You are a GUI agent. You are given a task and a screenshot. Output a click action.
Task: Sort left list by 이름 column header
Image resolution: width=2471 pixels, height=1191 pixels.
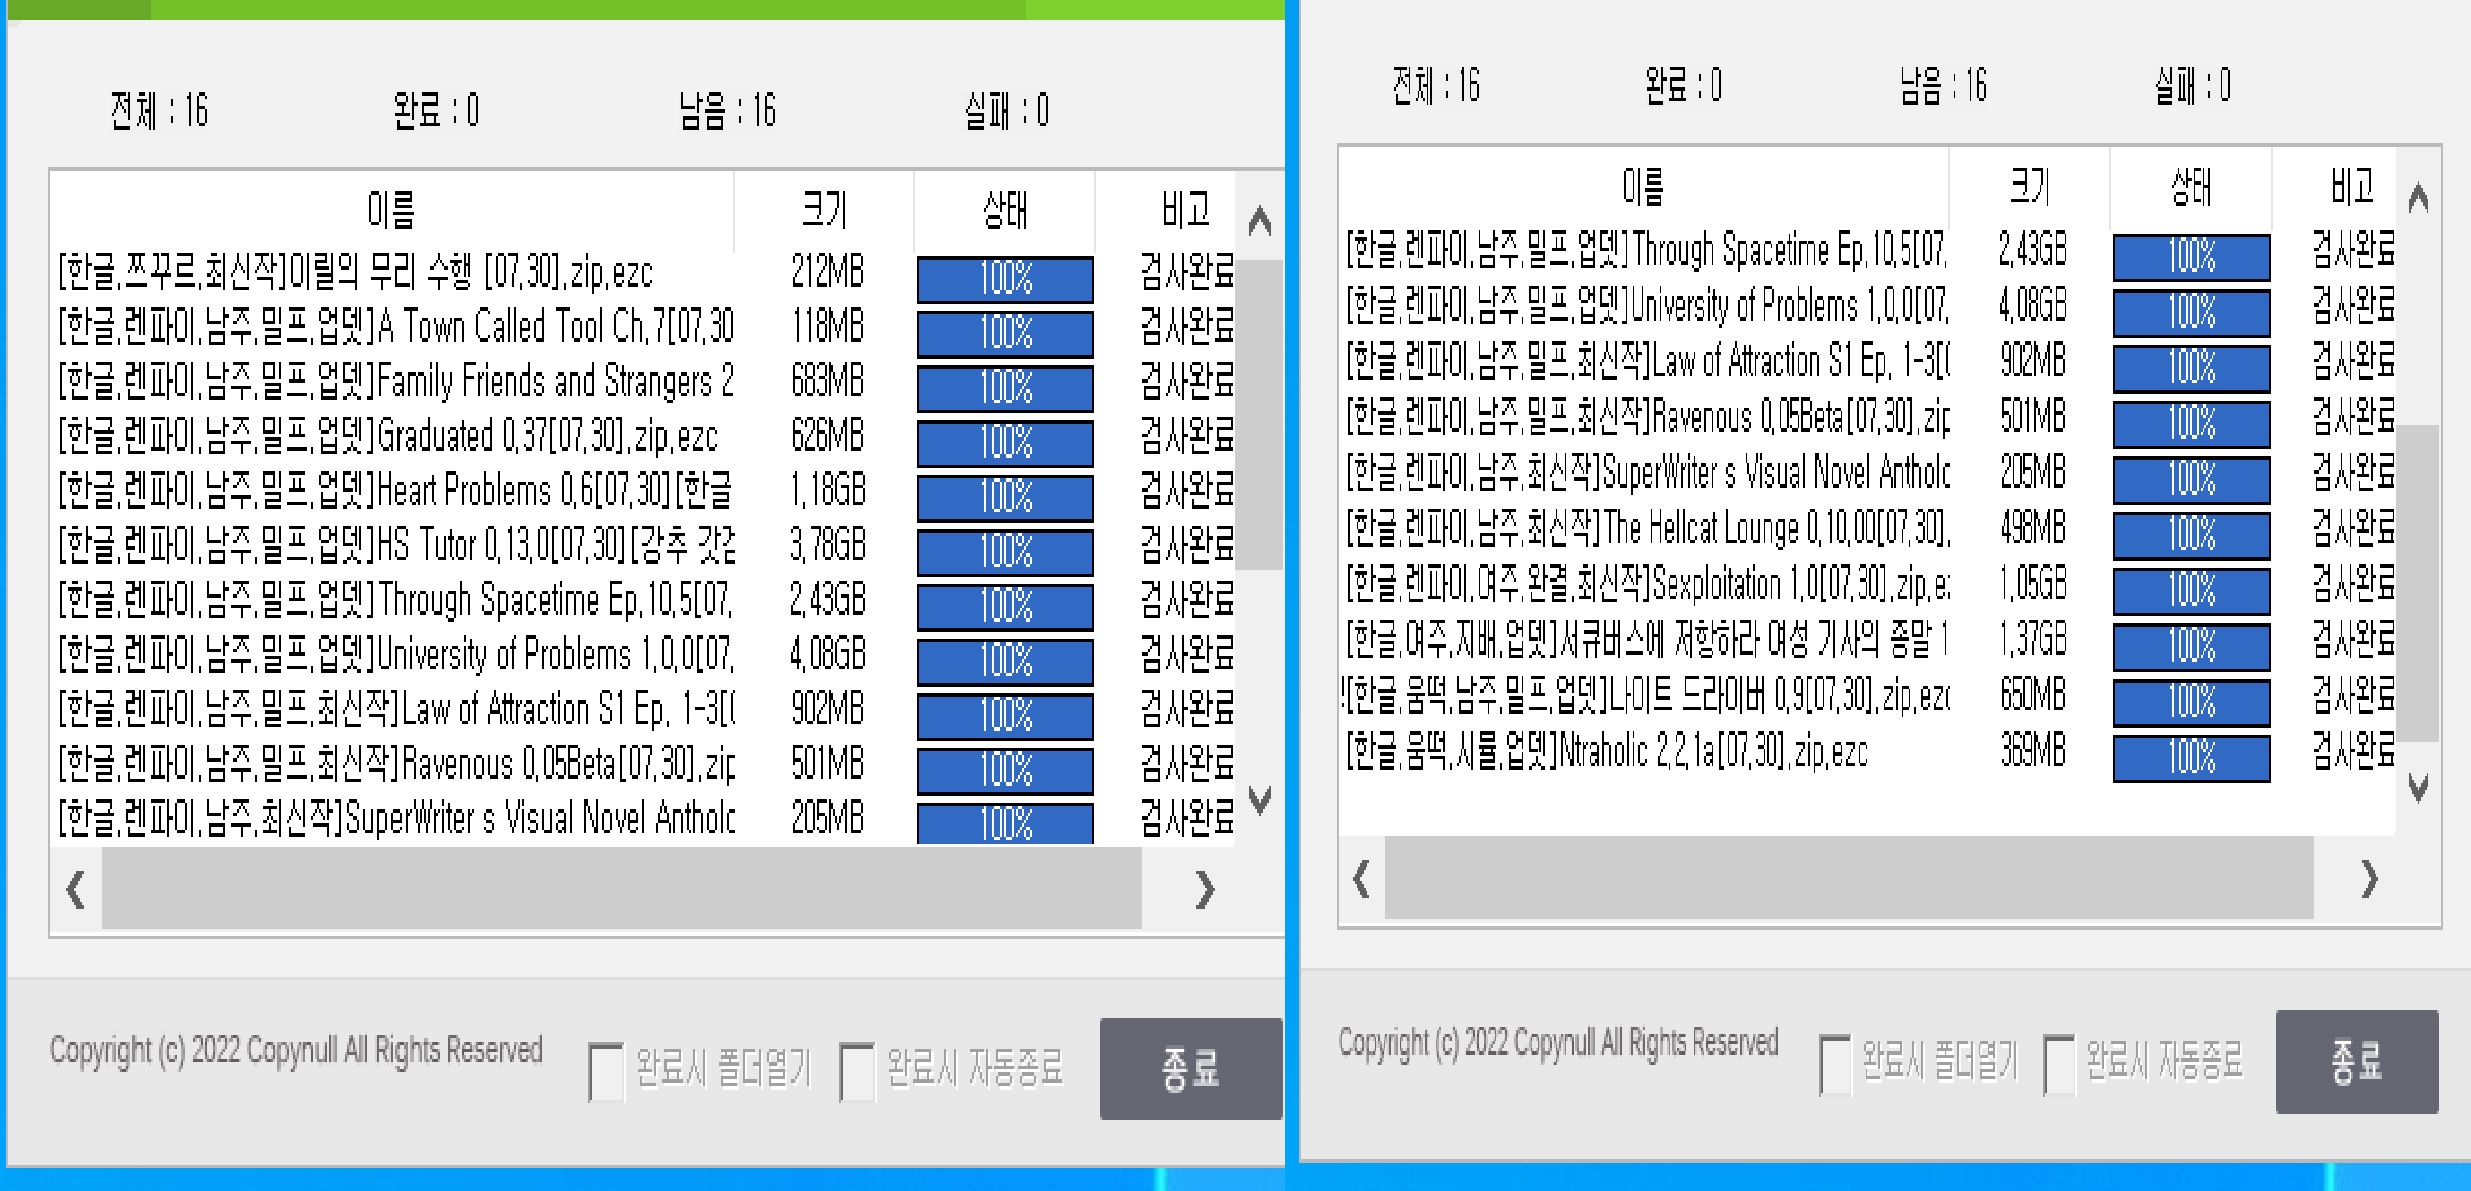[x=391, y=211]
